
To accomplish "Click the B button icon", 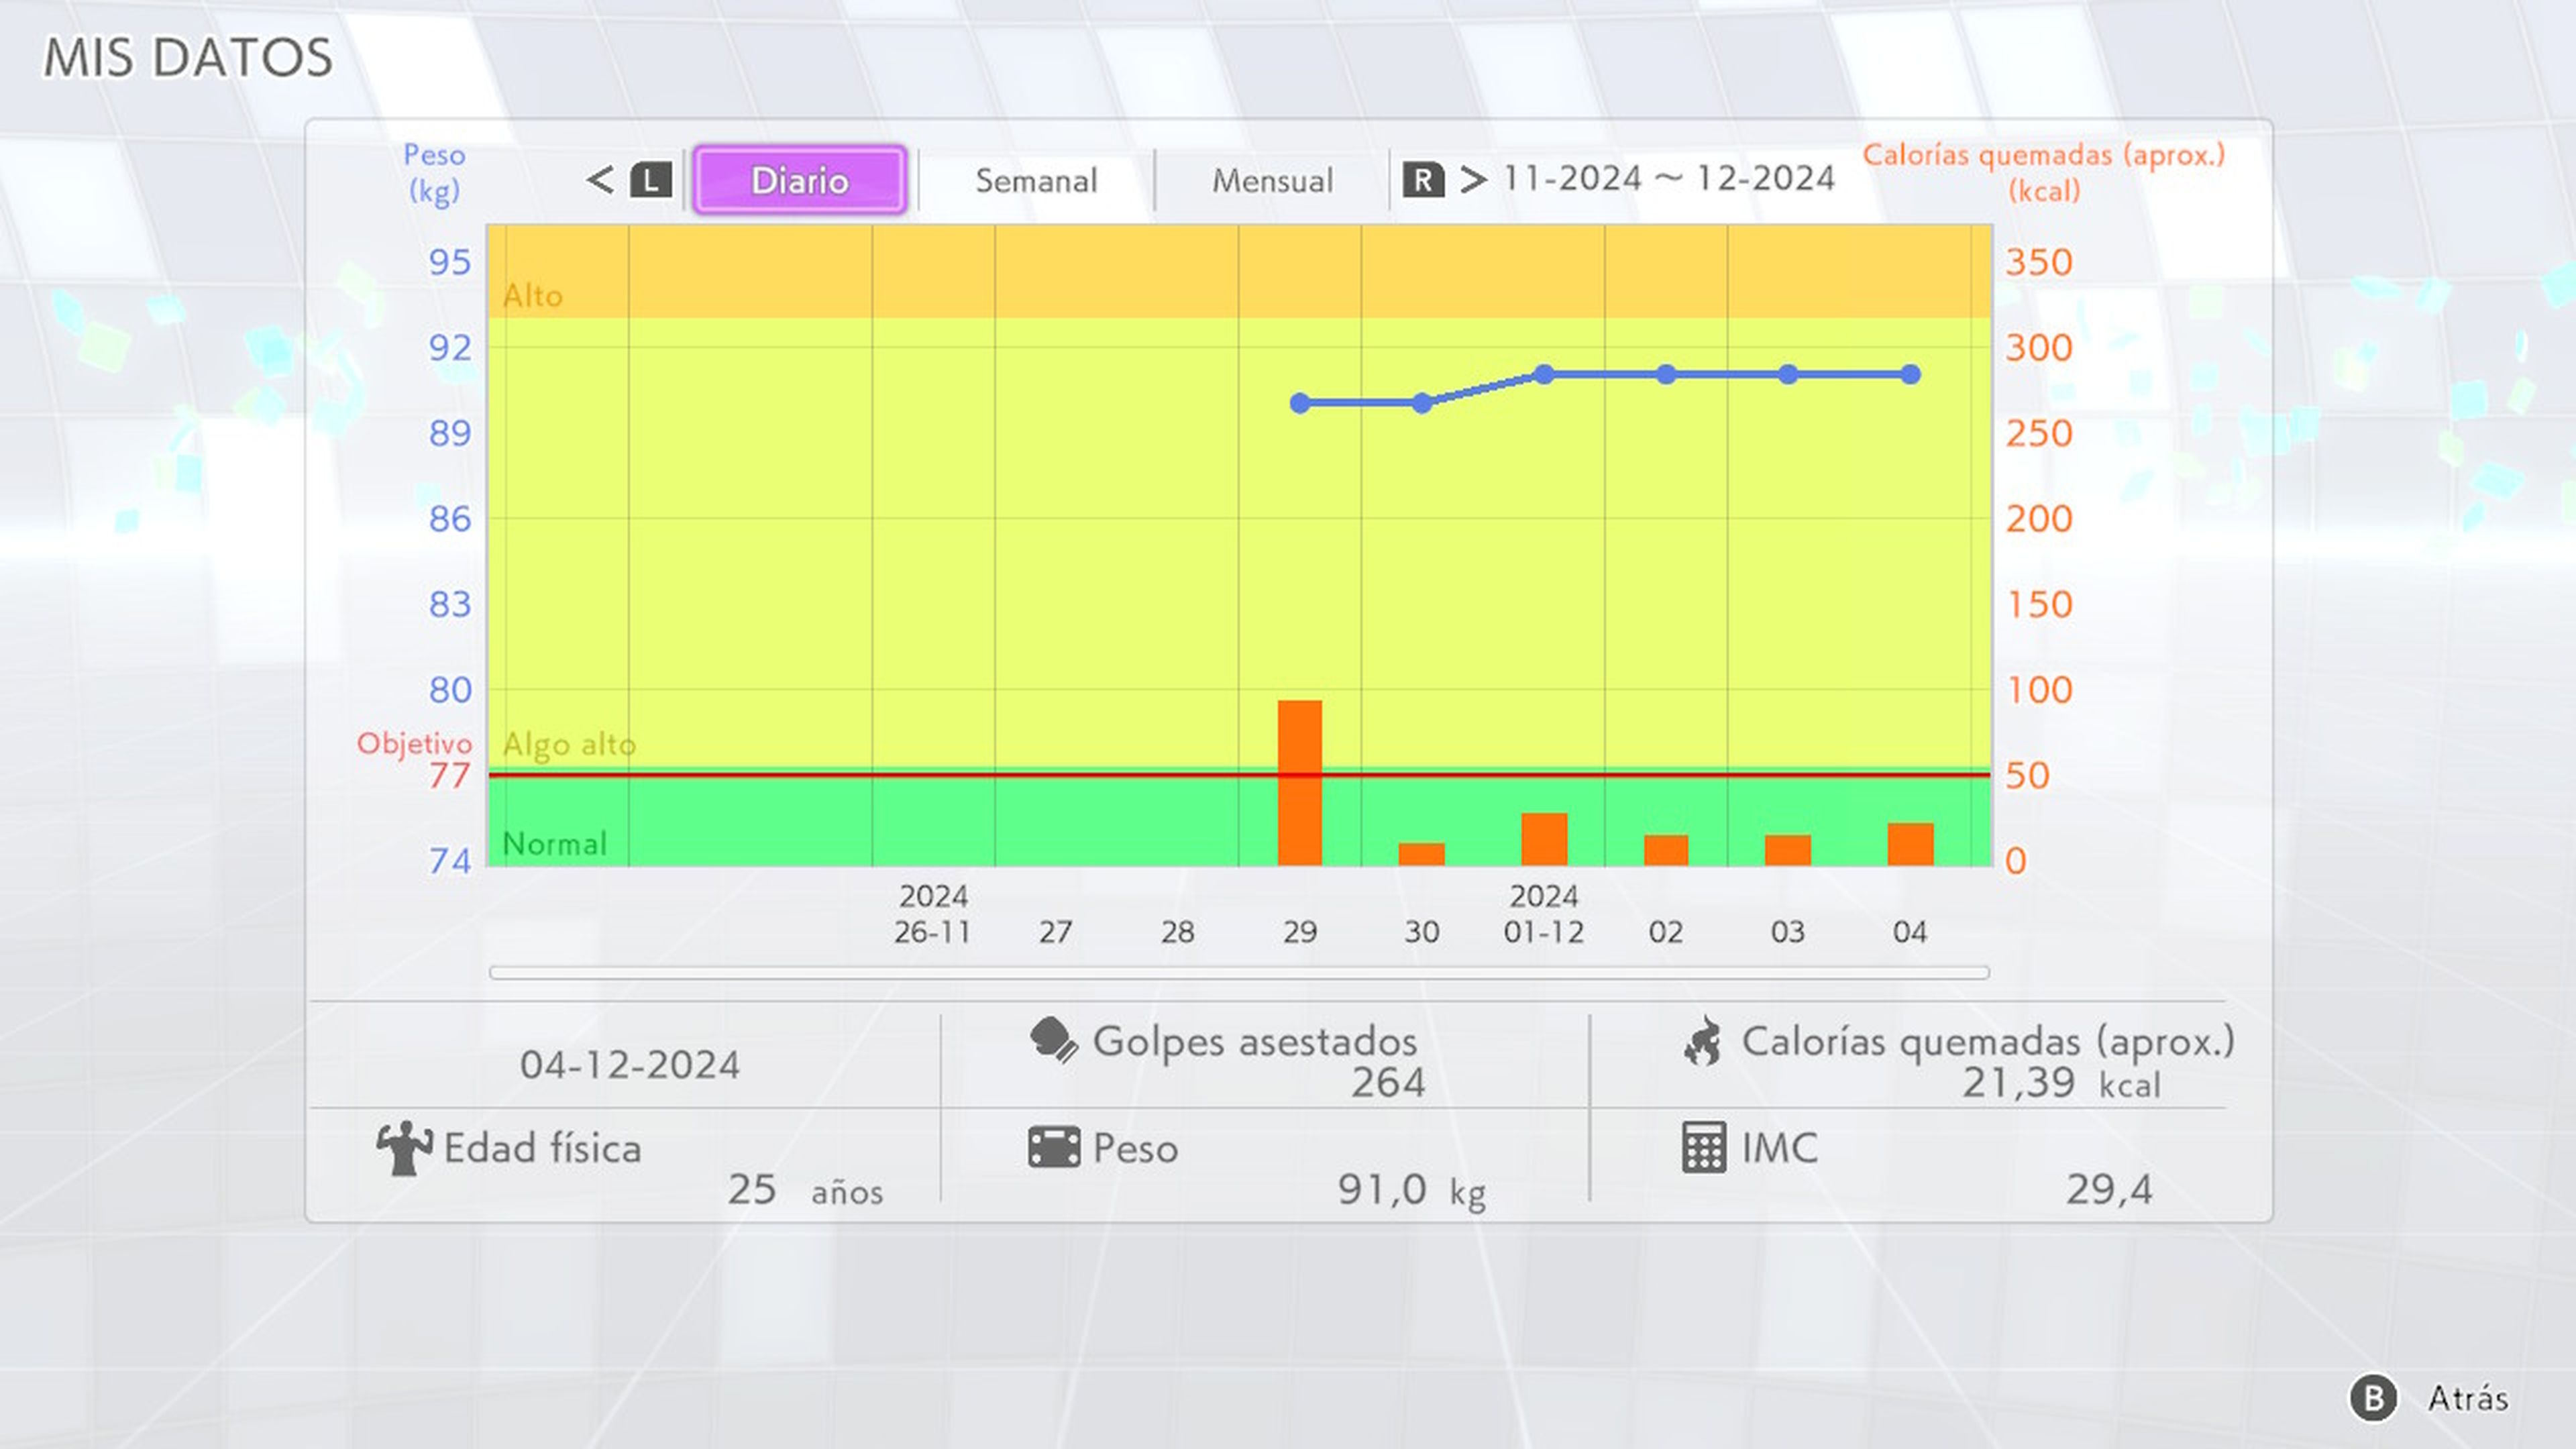I will pyautogui.click(x=2373, y=1397).
